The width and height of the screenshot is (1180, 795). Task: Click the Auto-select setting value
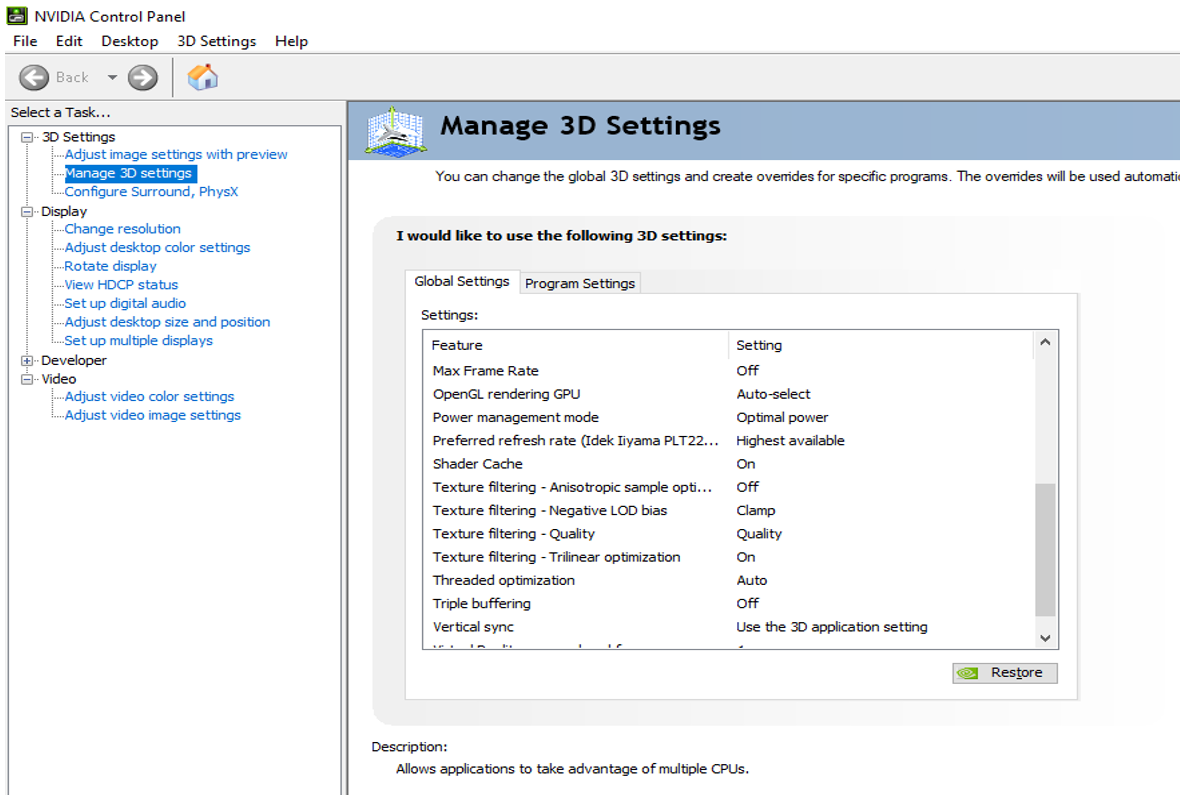(x=773, y=394)
